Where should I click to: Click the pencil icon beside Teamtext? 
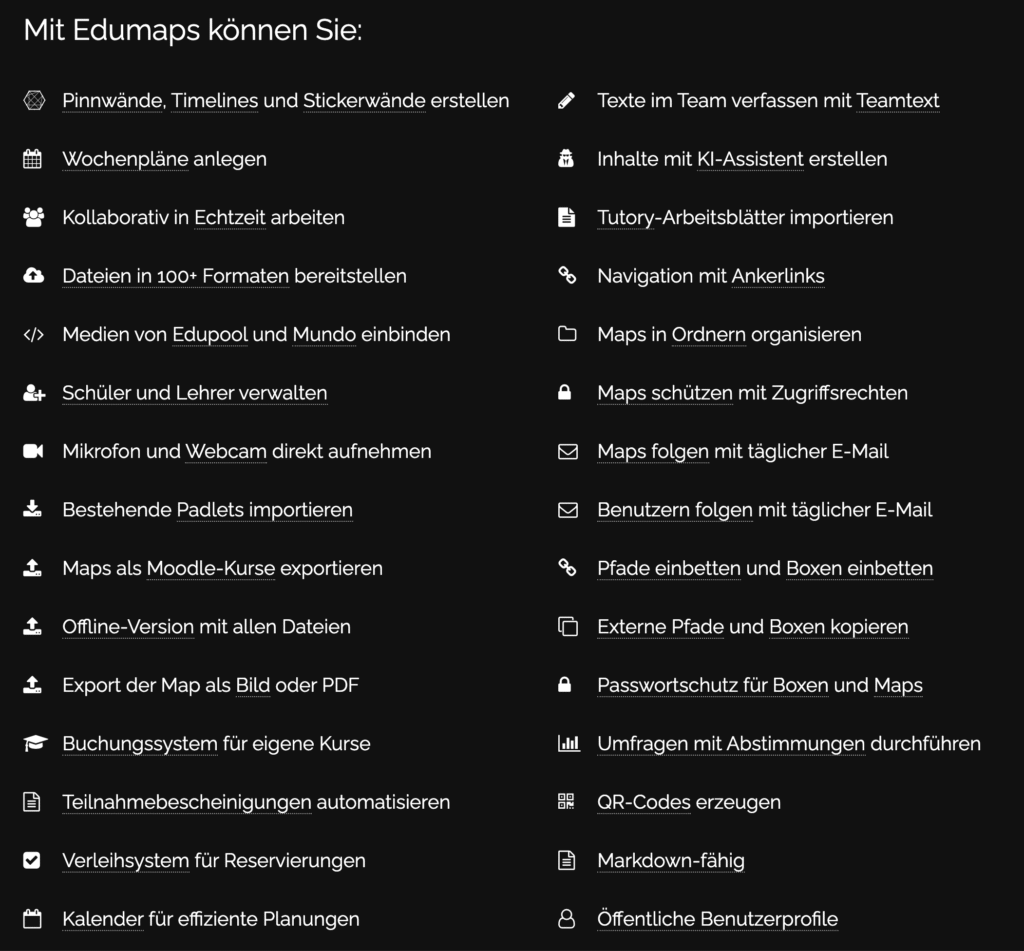pyautogui.click(x=566, y=101)
